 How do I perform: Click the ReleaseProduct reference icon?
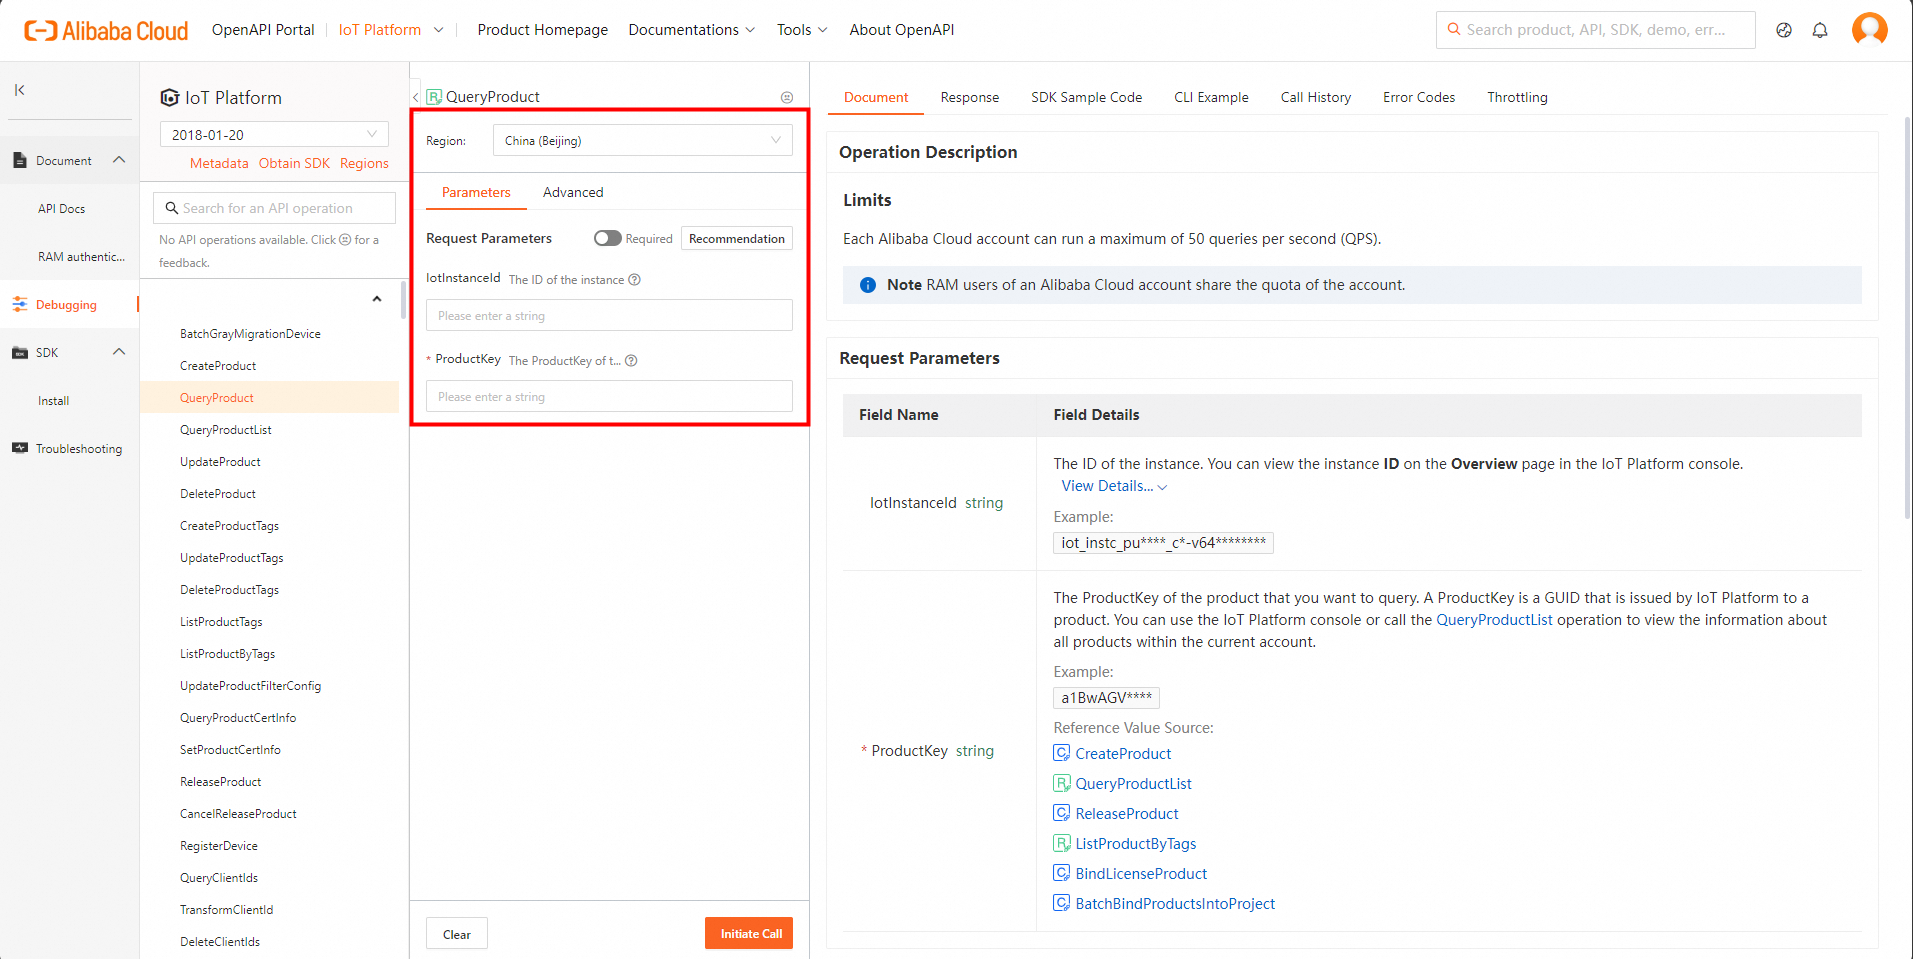(x=1062, y=813)
